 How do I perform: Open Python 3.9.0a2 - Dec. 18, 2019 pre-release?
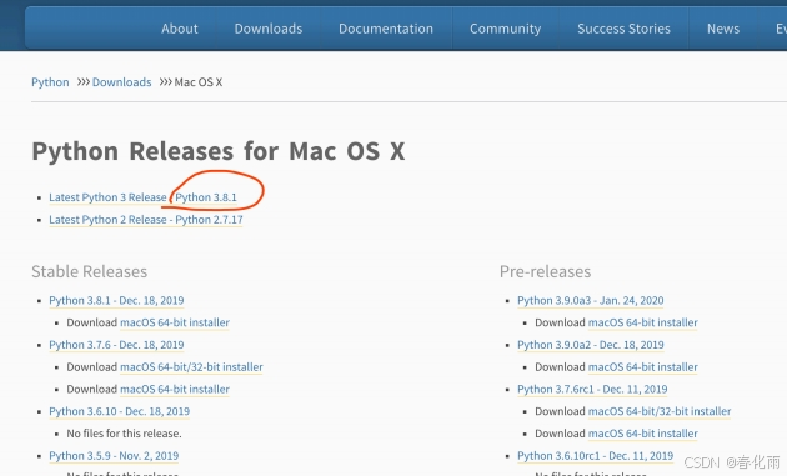(590, 345)
